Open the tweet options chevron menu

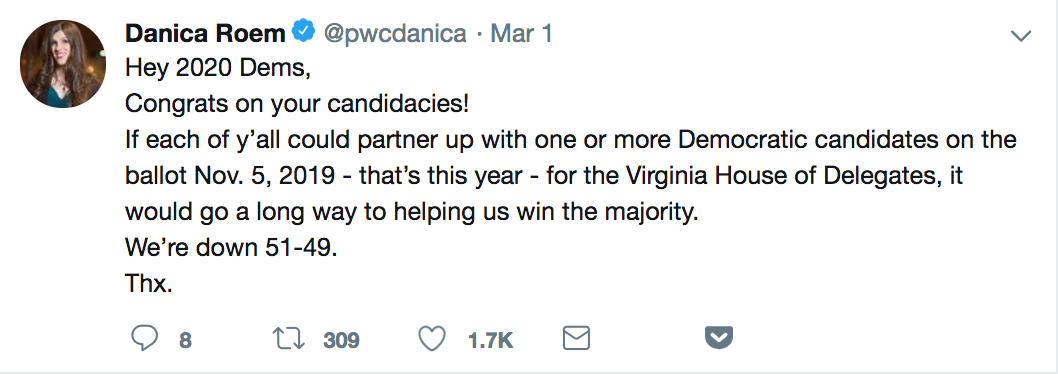tap(1021, 36)
